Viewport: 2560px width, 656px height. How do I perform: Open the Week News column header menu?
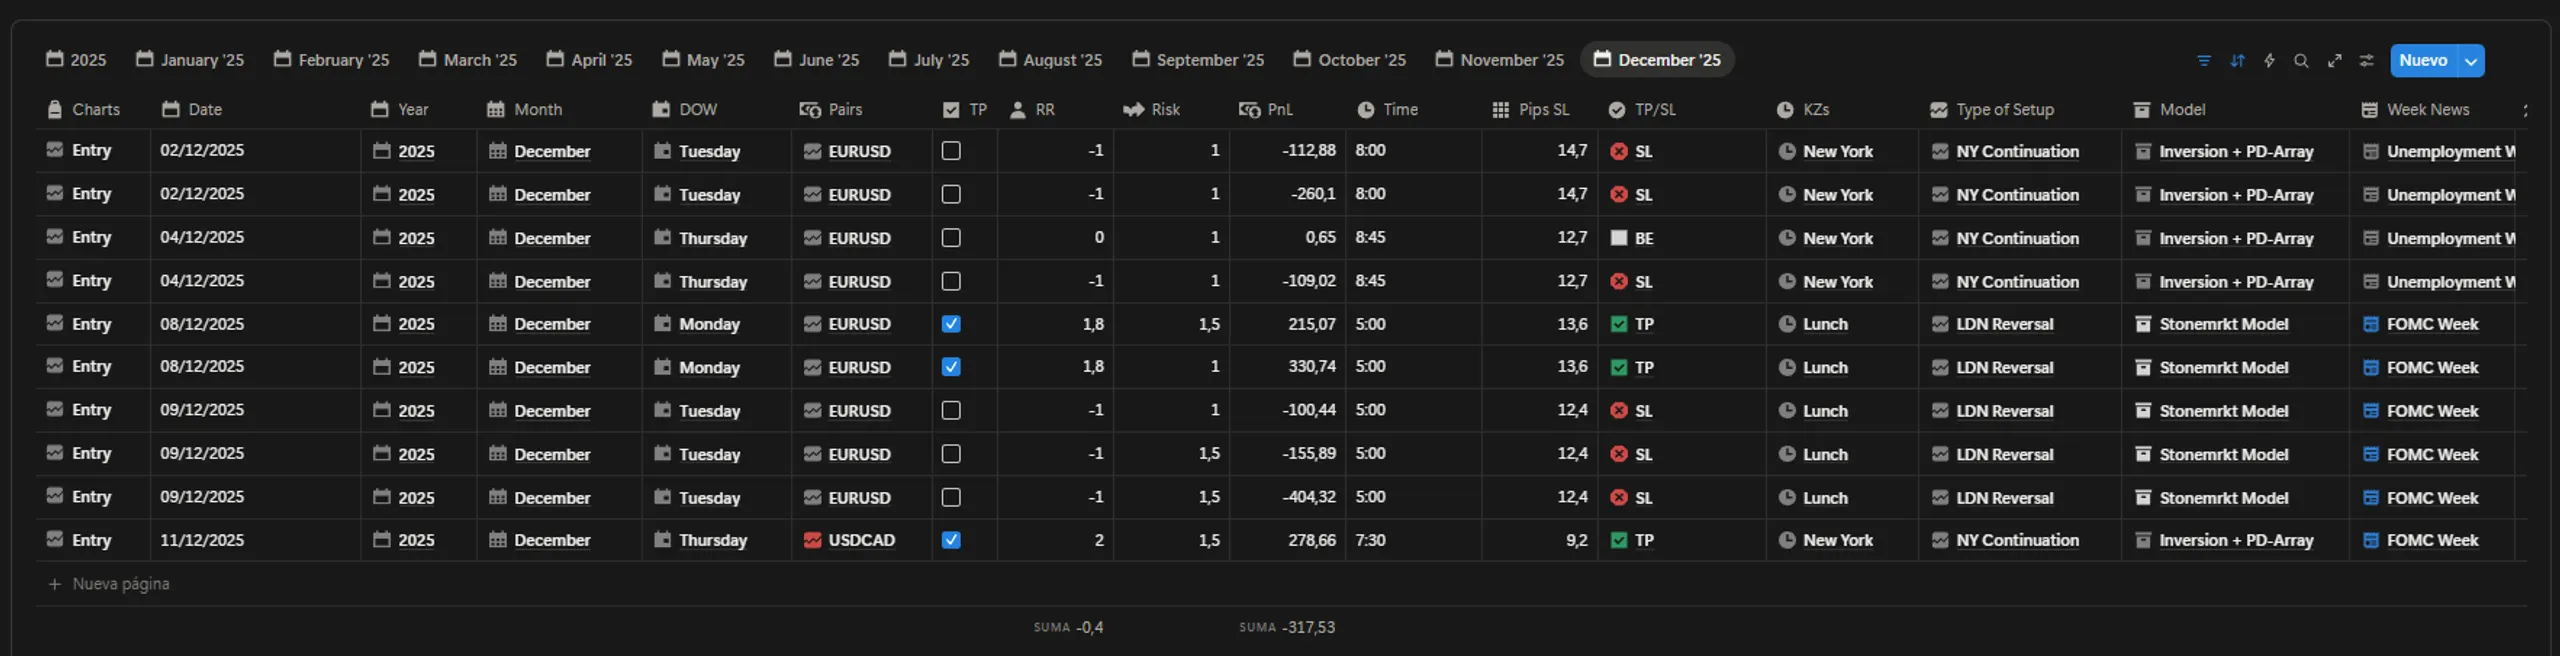click(2415, 109)
